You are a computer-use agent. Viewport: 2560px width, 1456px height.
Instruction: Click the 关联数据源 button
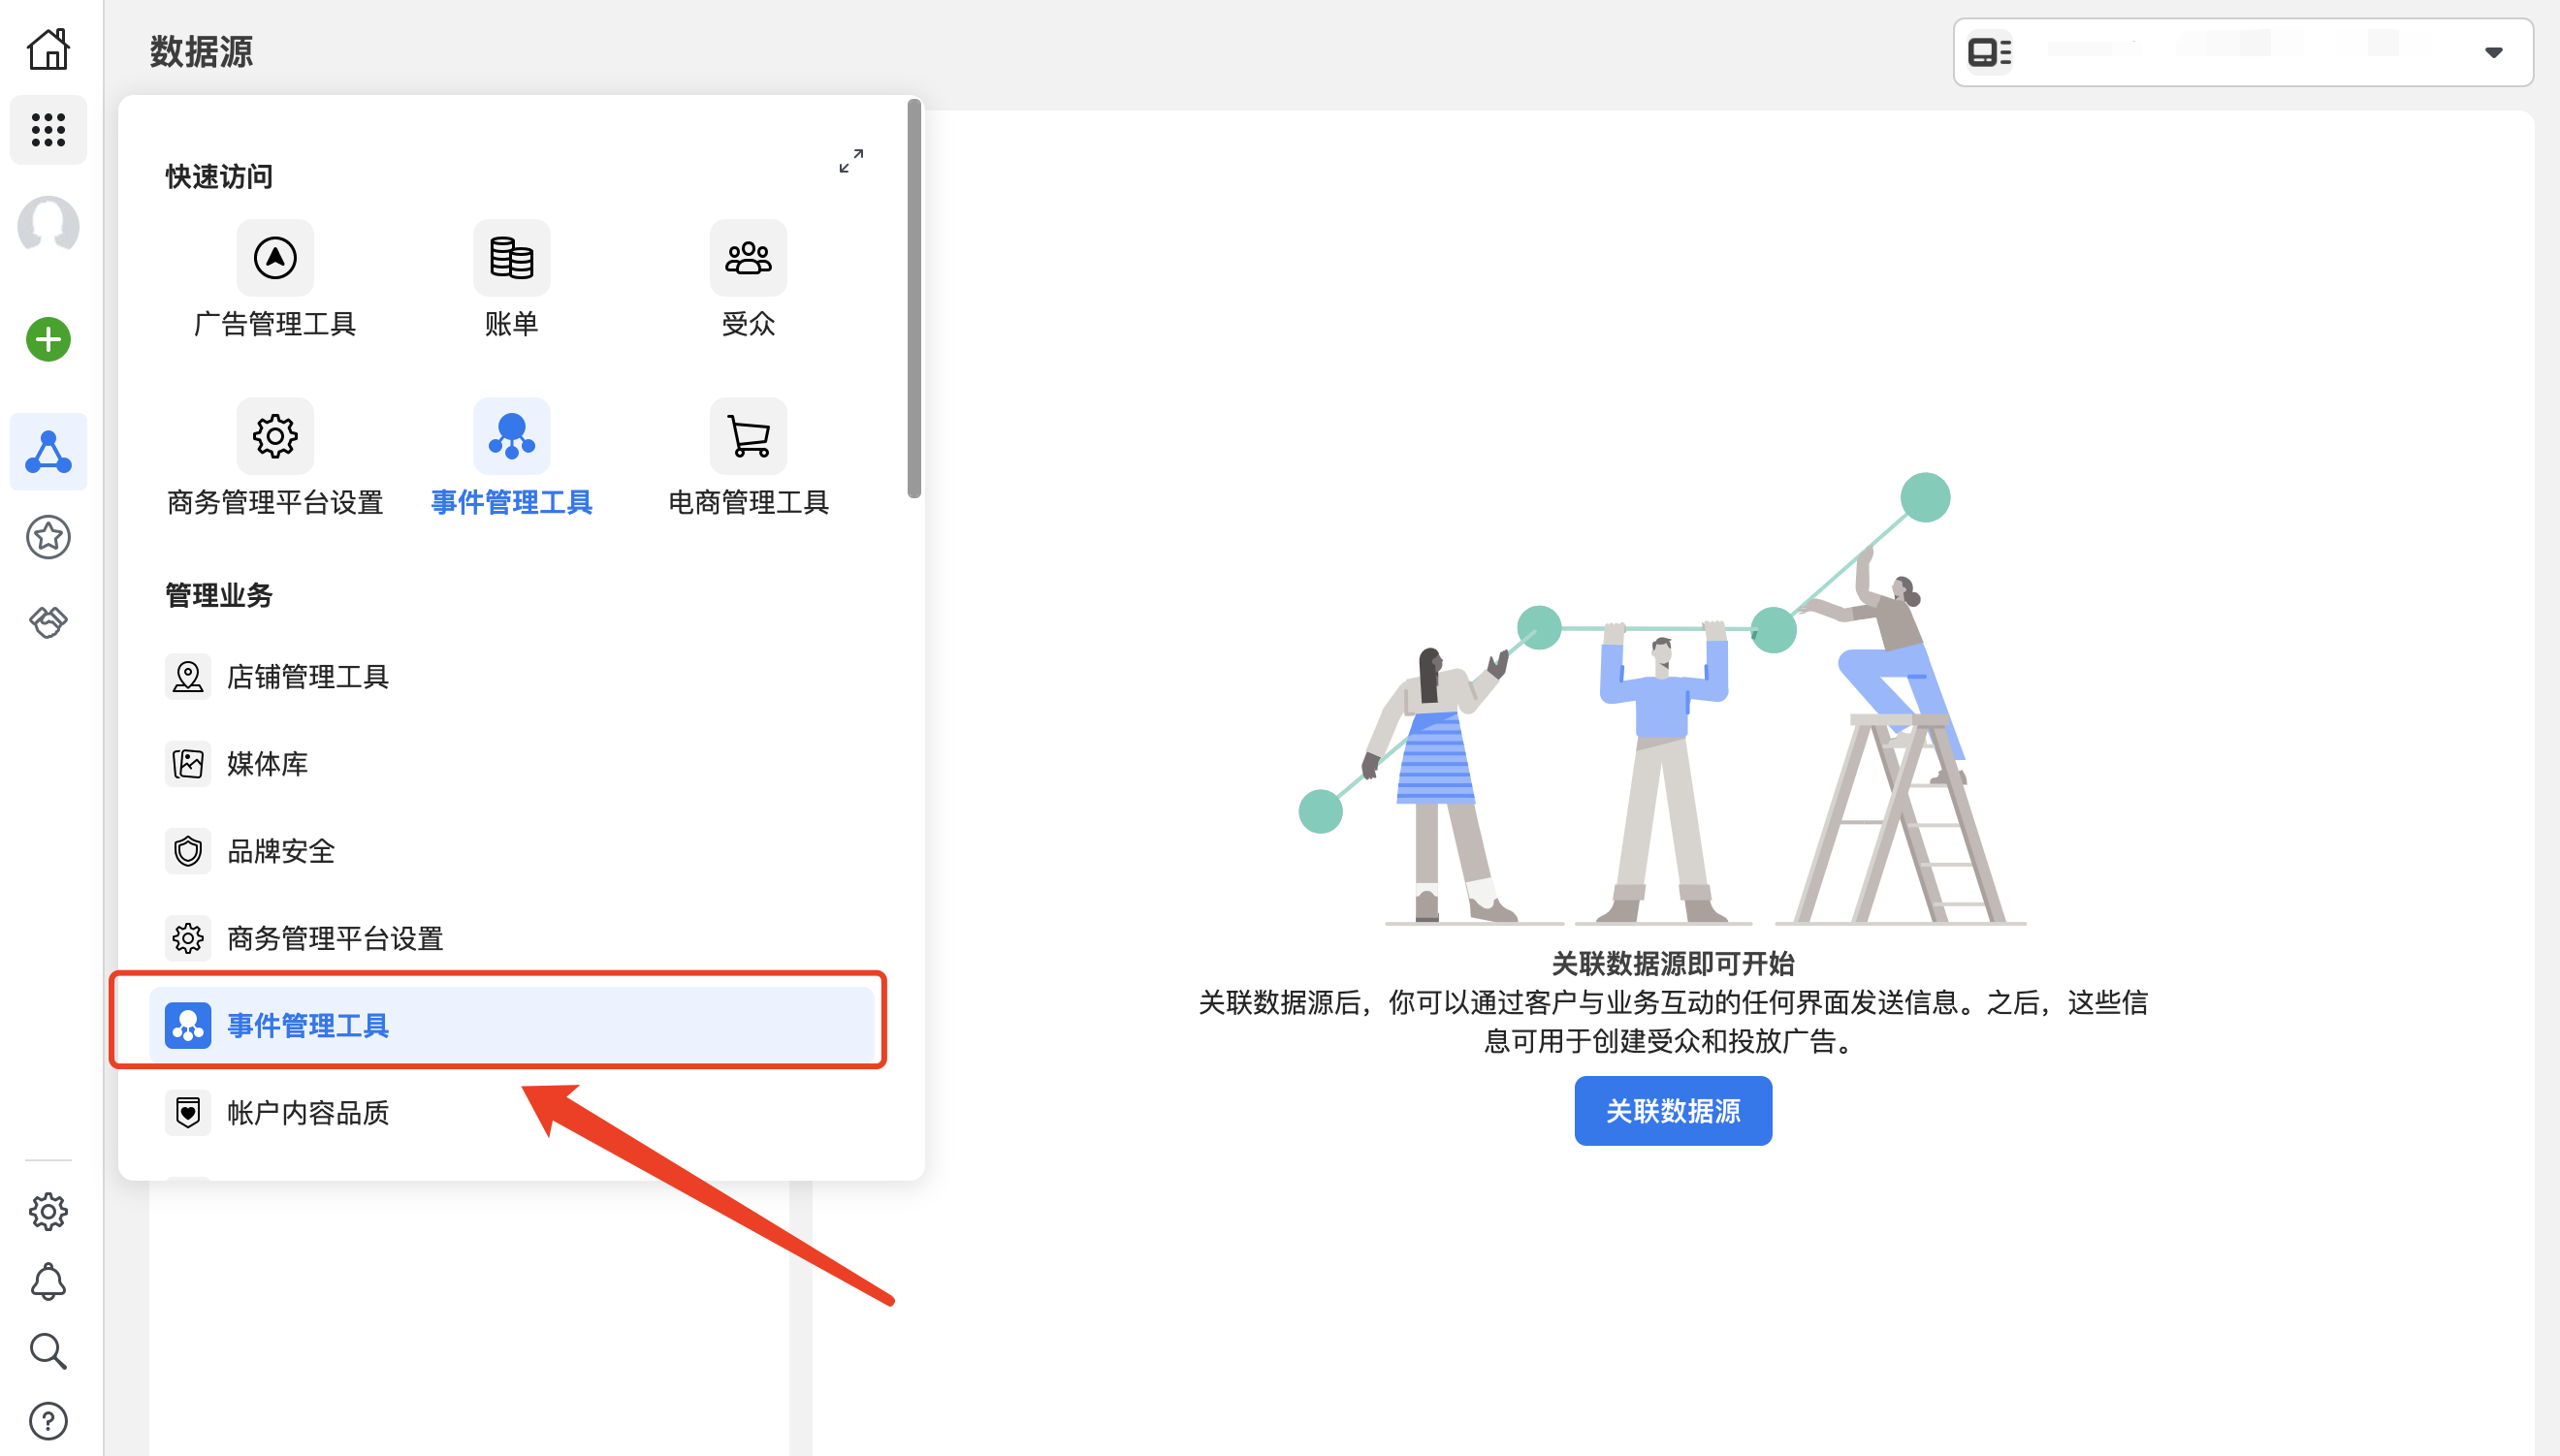tap(1672, 1110)
